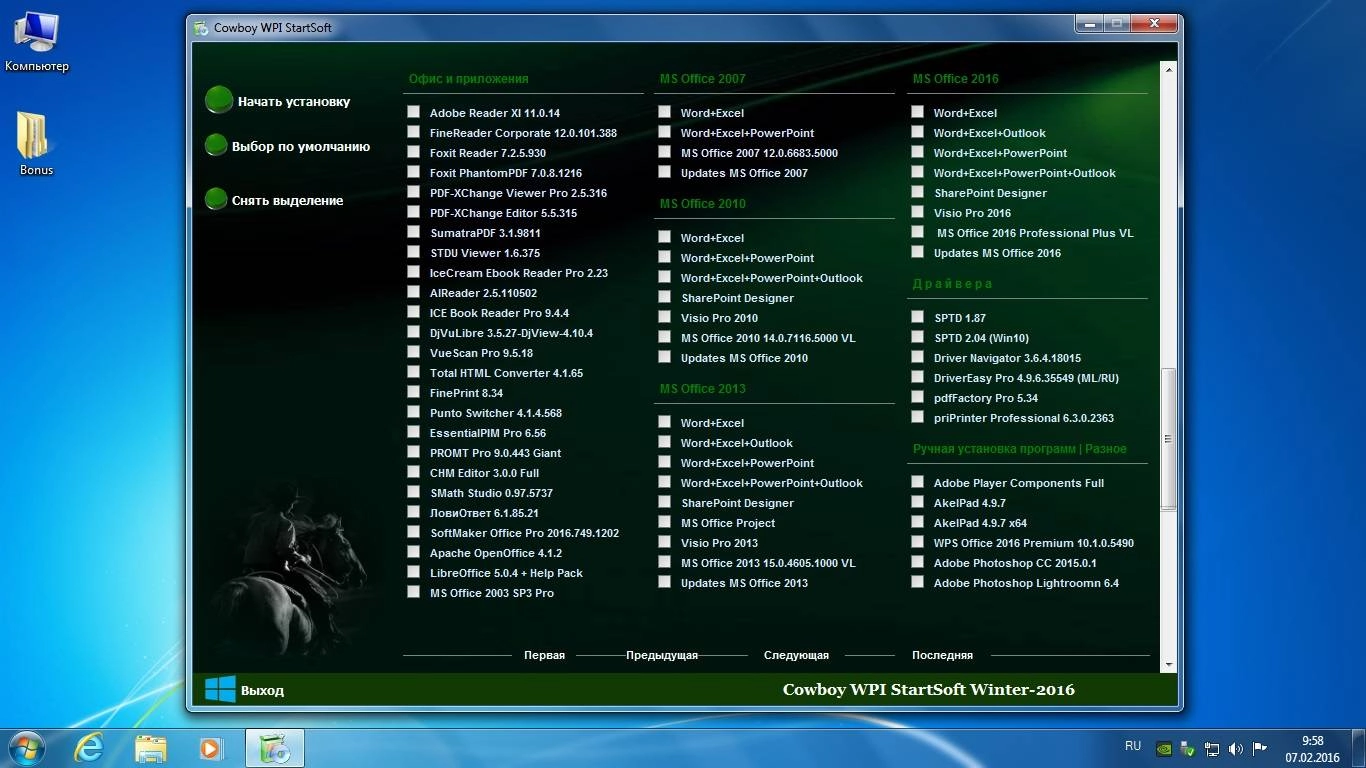Click Снять выделение label
1366x768 pixels.
pos(288,200)
